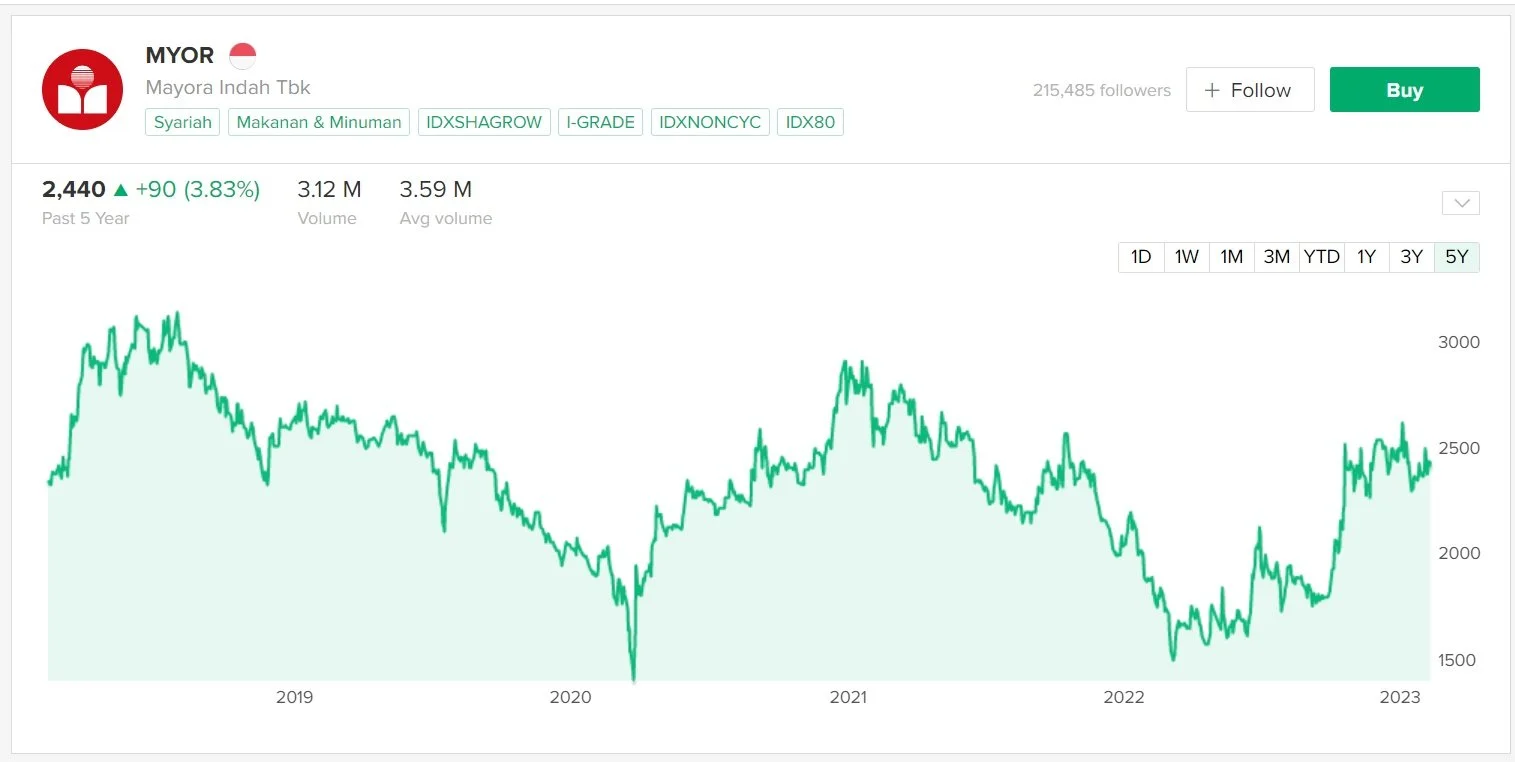The image size is (1515, 762).
Task: Click the current price 2,440
Action: pyautogui.click(x=74, y=189)
